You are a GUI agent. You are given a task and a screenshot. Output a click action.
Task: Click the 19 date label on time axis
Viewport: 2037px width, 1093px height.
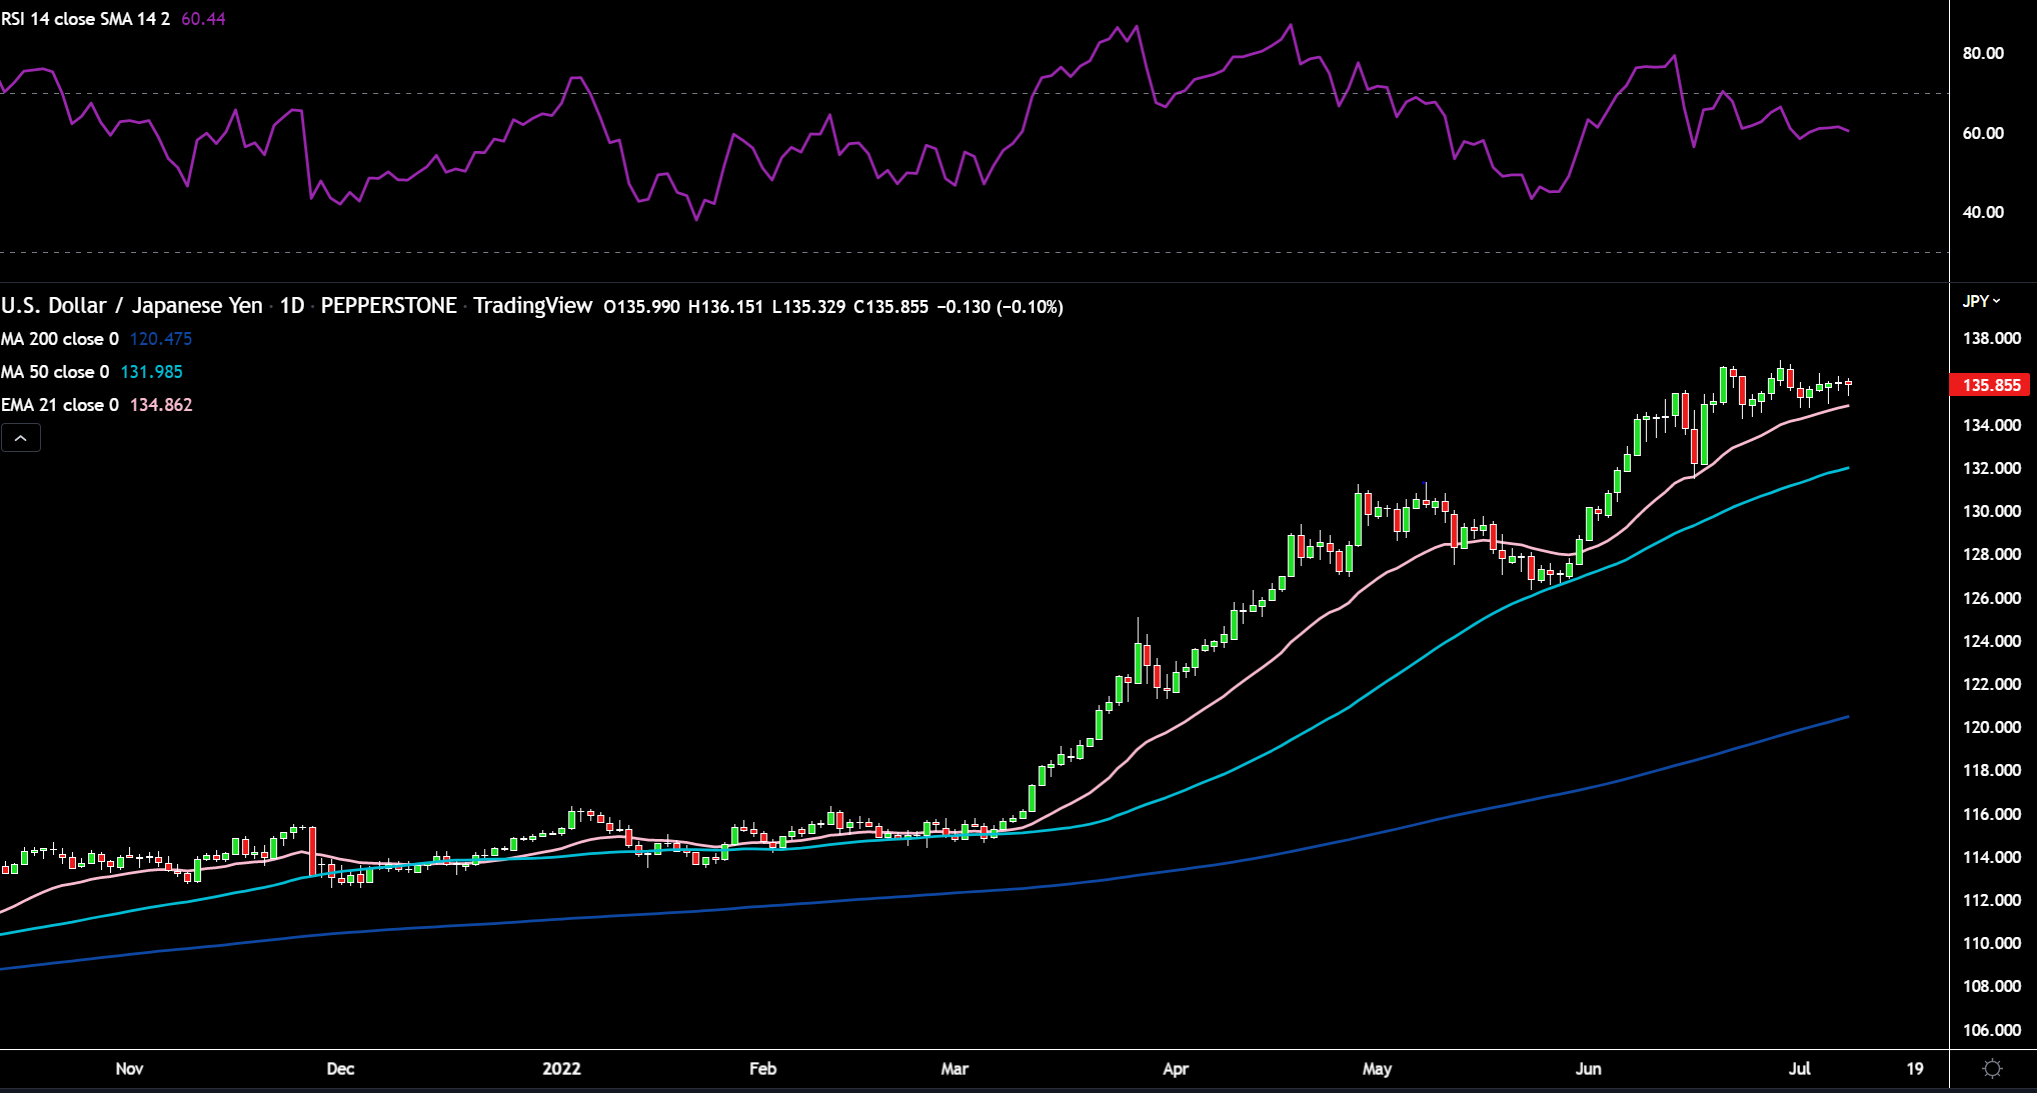[1914, 1068]
